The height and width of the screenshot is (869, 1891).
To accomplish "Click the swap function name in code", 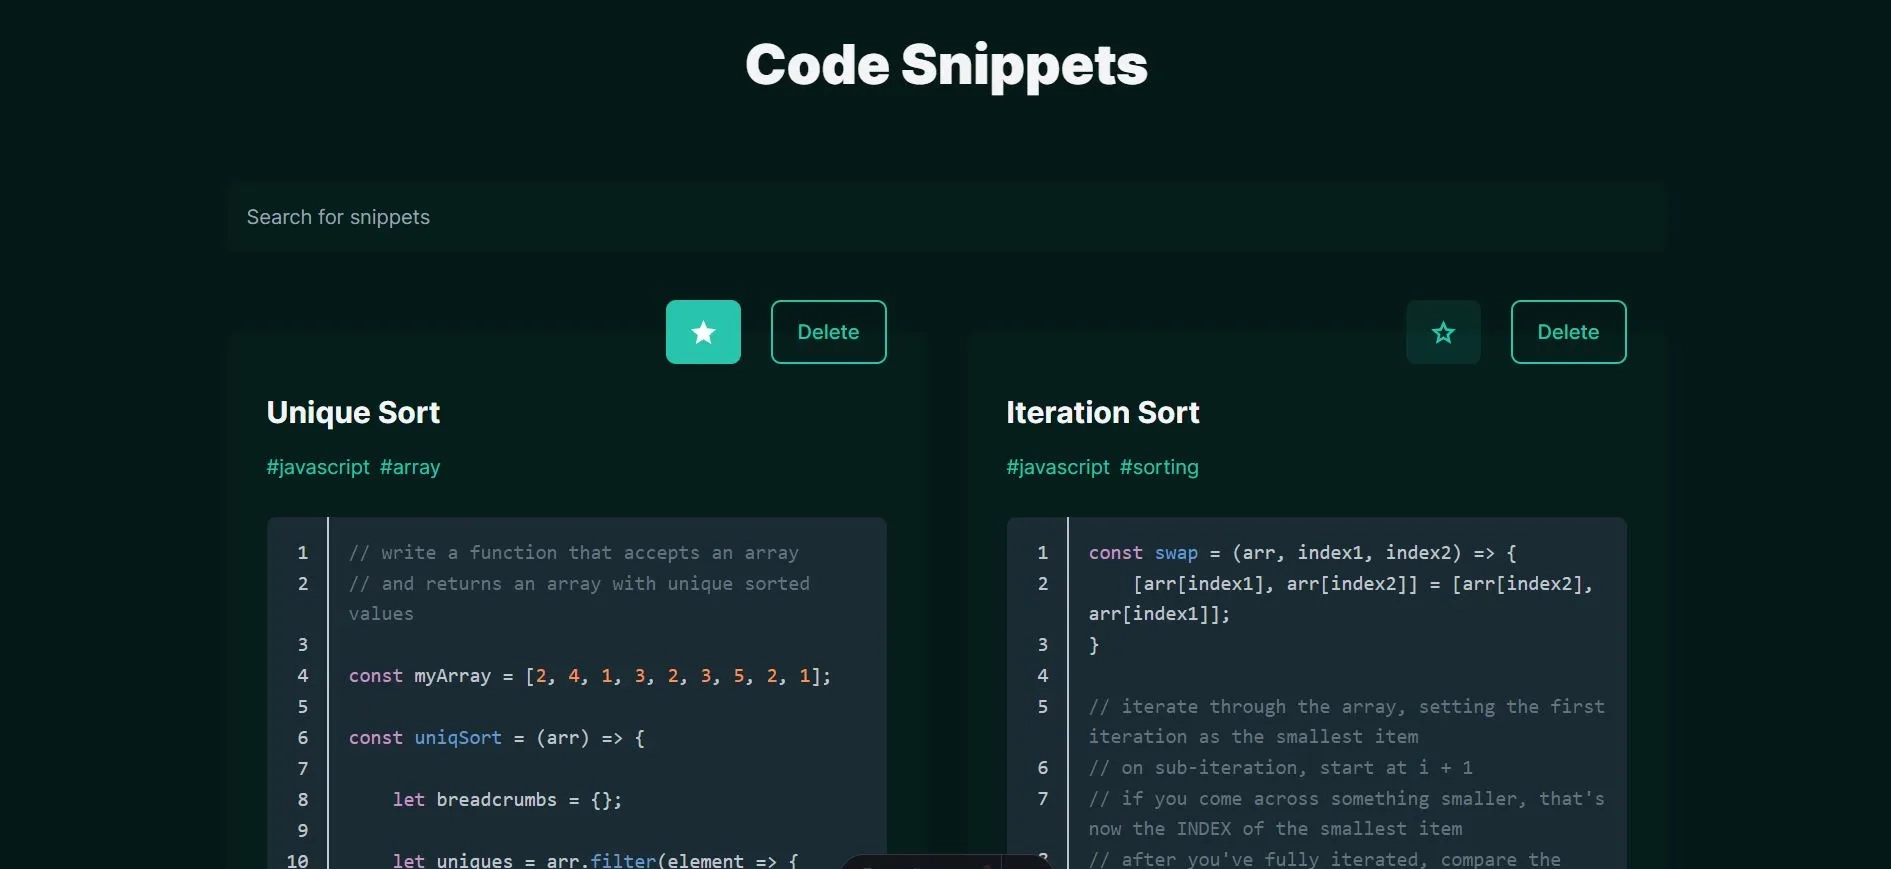I will coord(1176,553).
